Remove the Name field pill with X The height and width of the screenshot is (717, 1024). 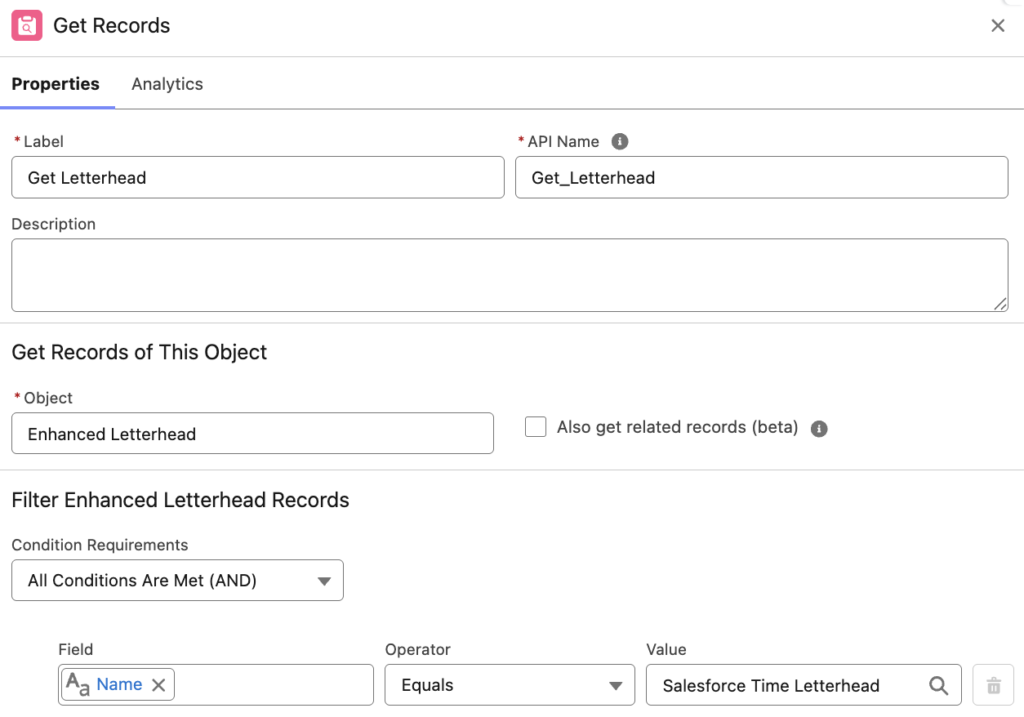(158, 685)
